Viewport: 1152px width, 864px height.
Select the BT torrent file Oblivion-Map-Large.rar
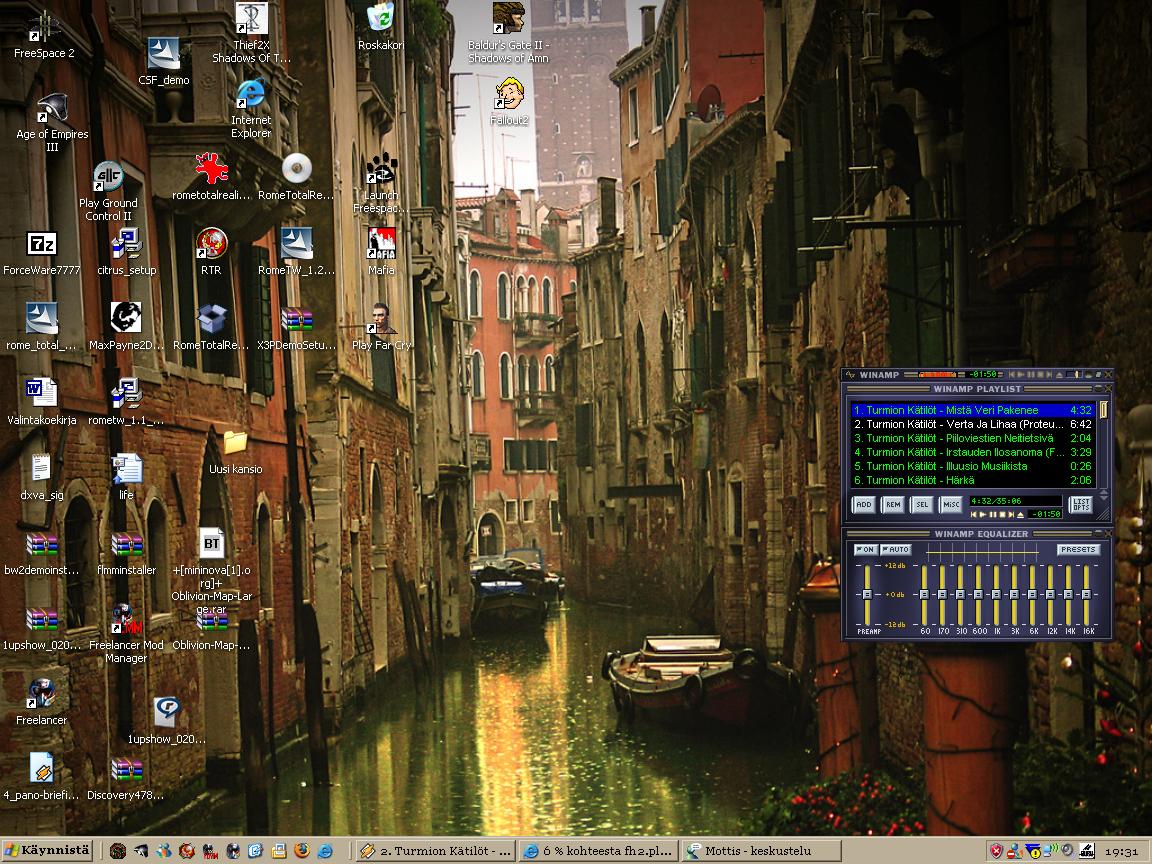coord(212,572)
